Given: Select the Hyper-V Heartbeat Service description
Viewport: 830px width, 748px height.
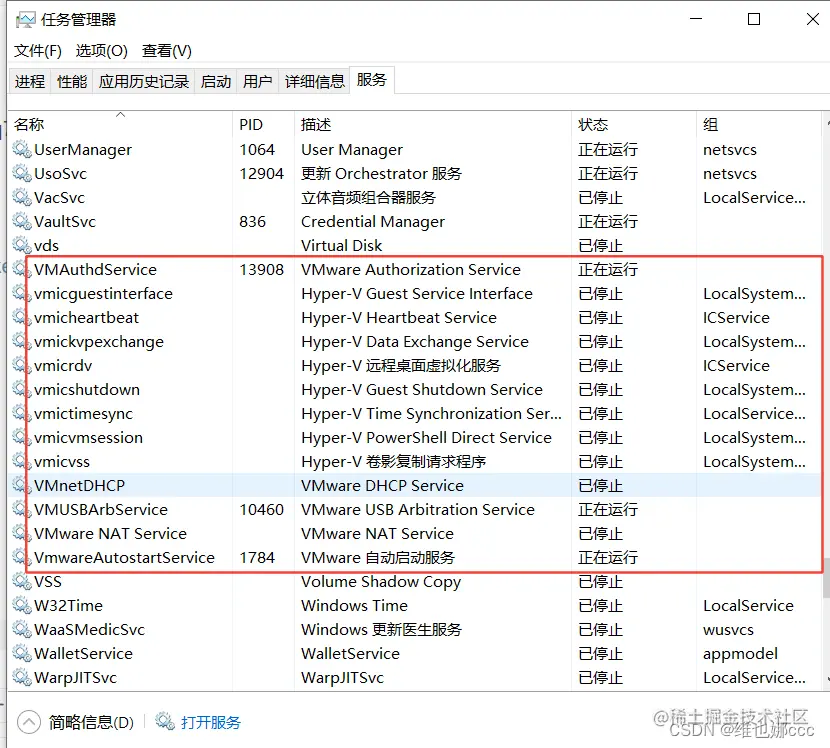Looking at the screenshot, I should [x=399, y=318].
